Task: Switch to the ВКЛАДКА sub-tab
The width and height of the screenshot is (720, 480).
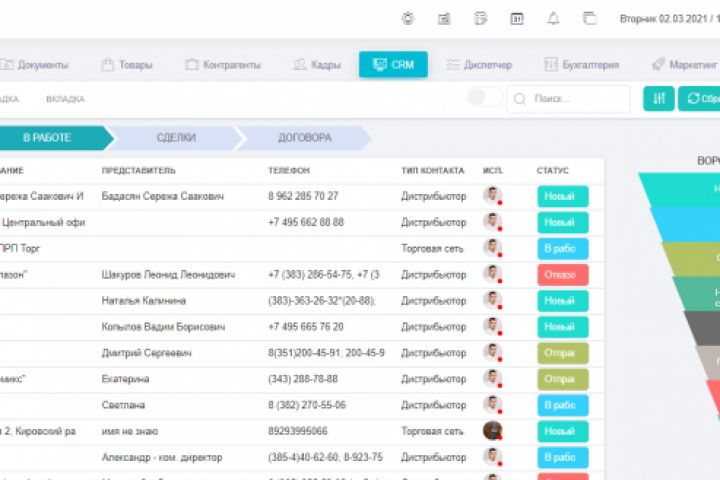Action: click(65, 99)
